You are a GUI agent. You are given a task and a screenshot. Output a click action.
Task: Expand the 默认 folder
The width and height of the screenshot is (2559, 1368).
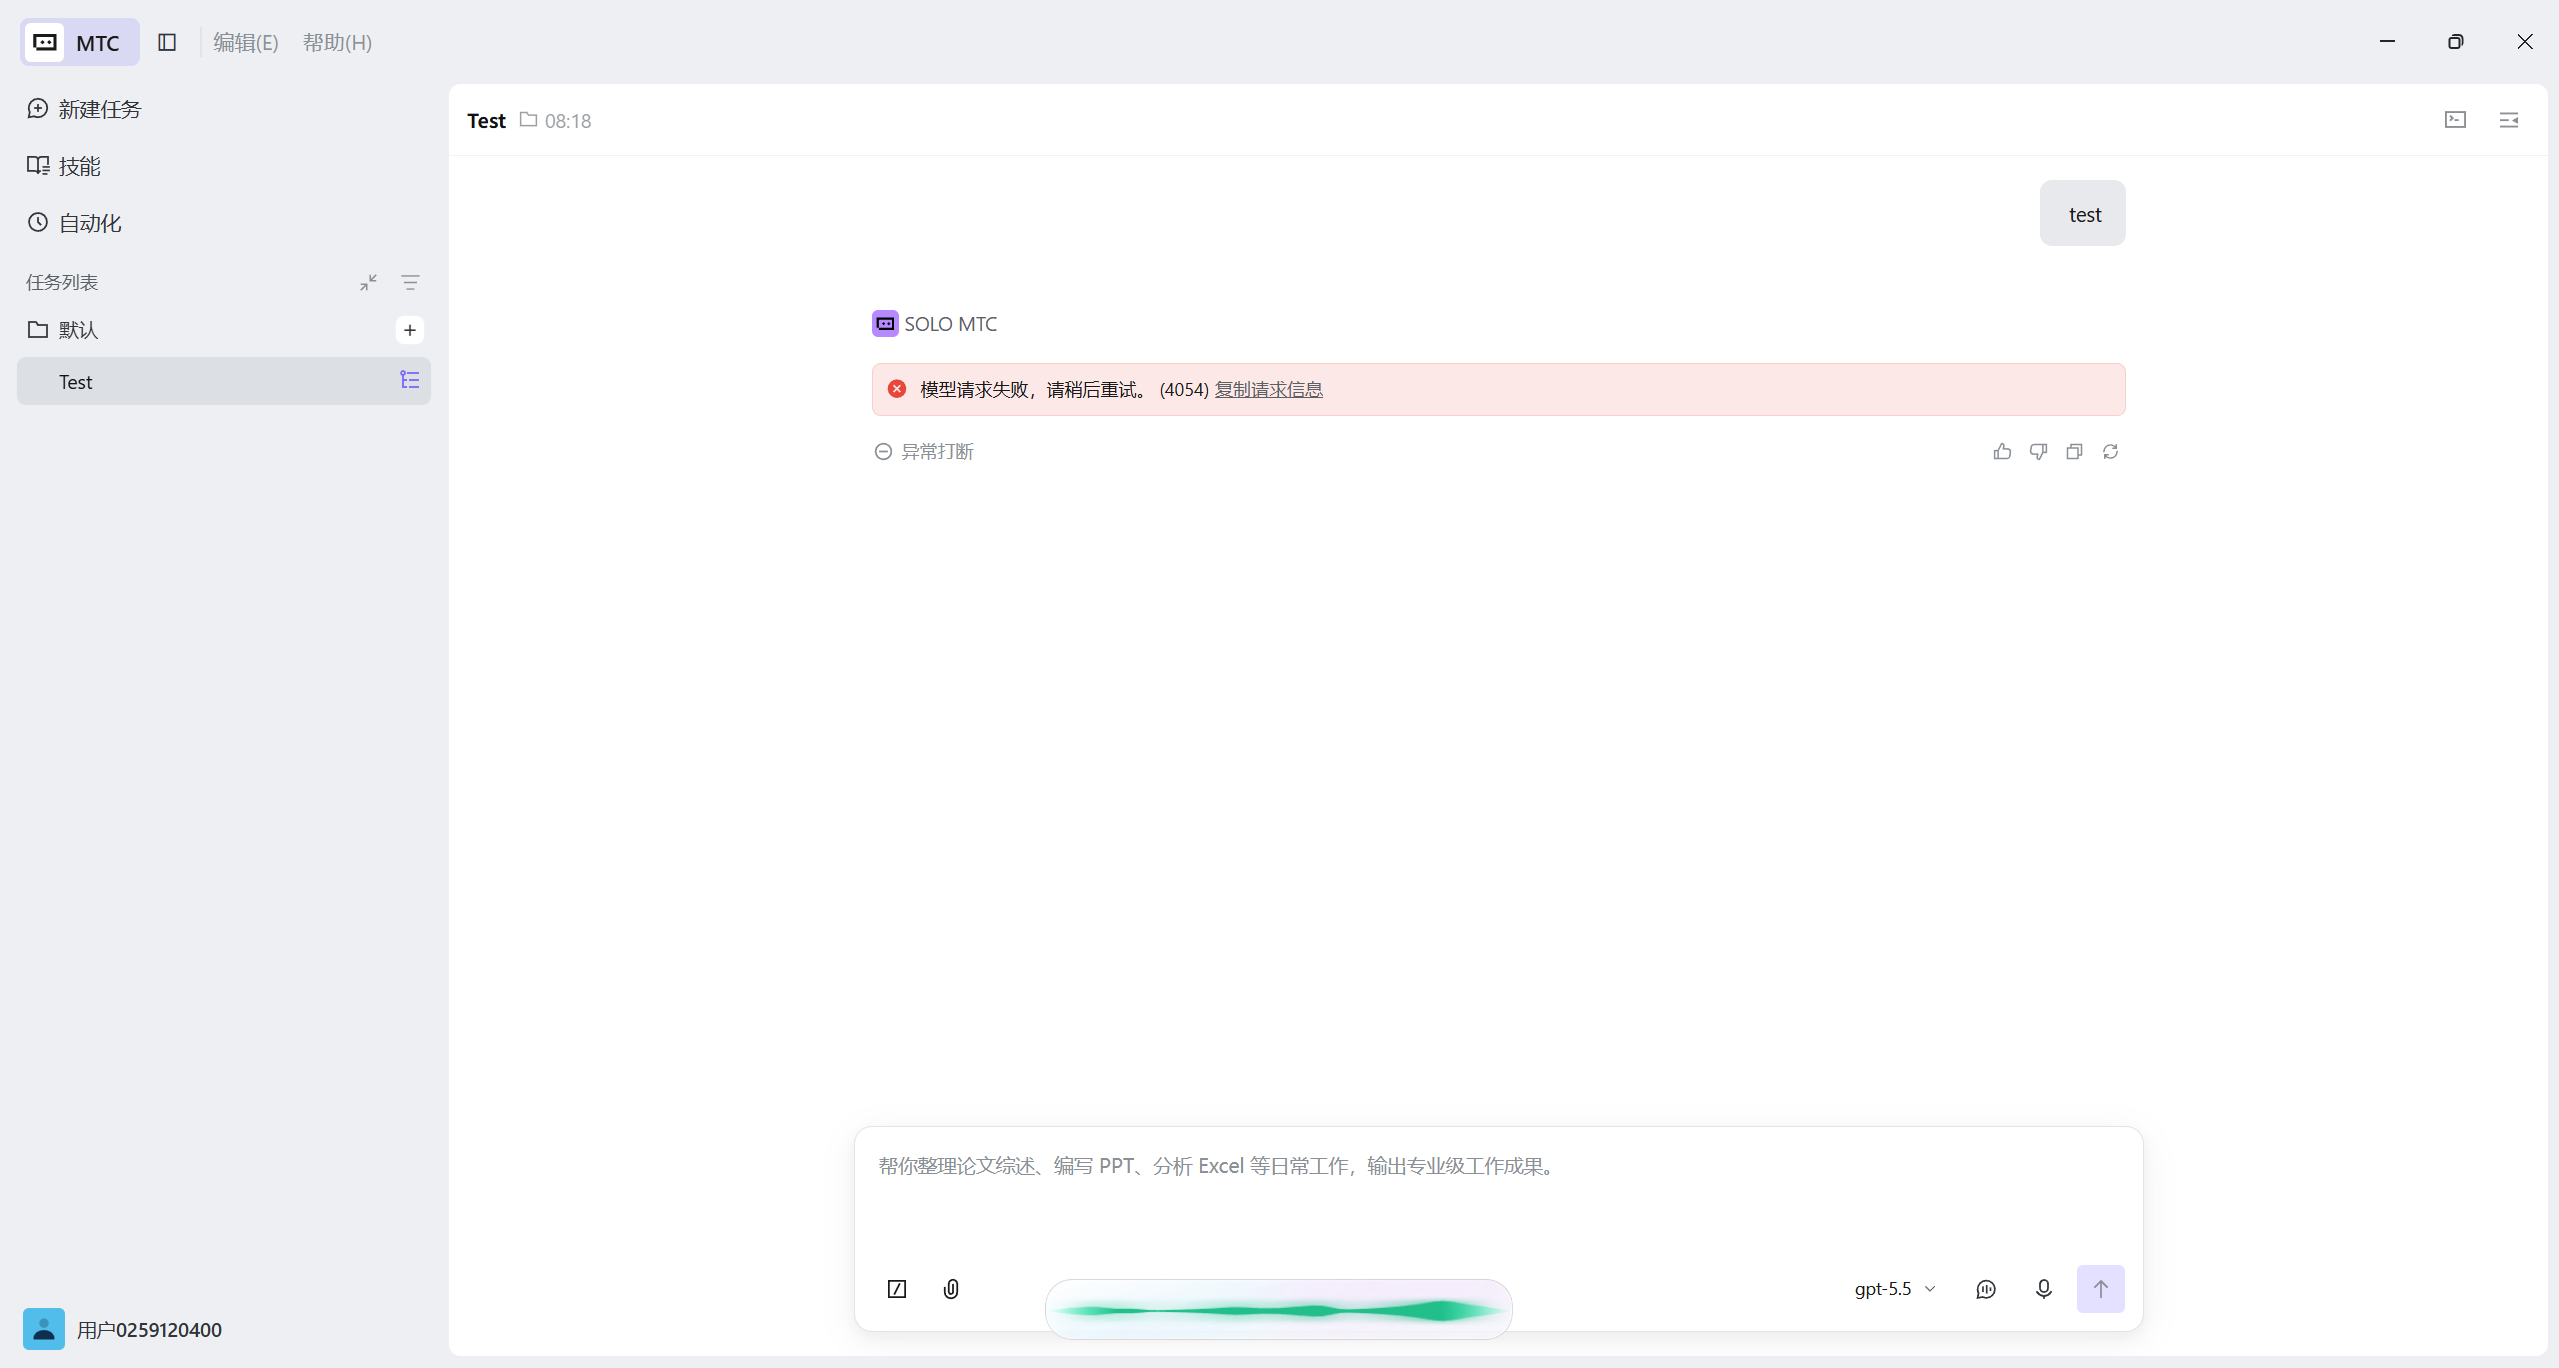click(x=62, y=330)
